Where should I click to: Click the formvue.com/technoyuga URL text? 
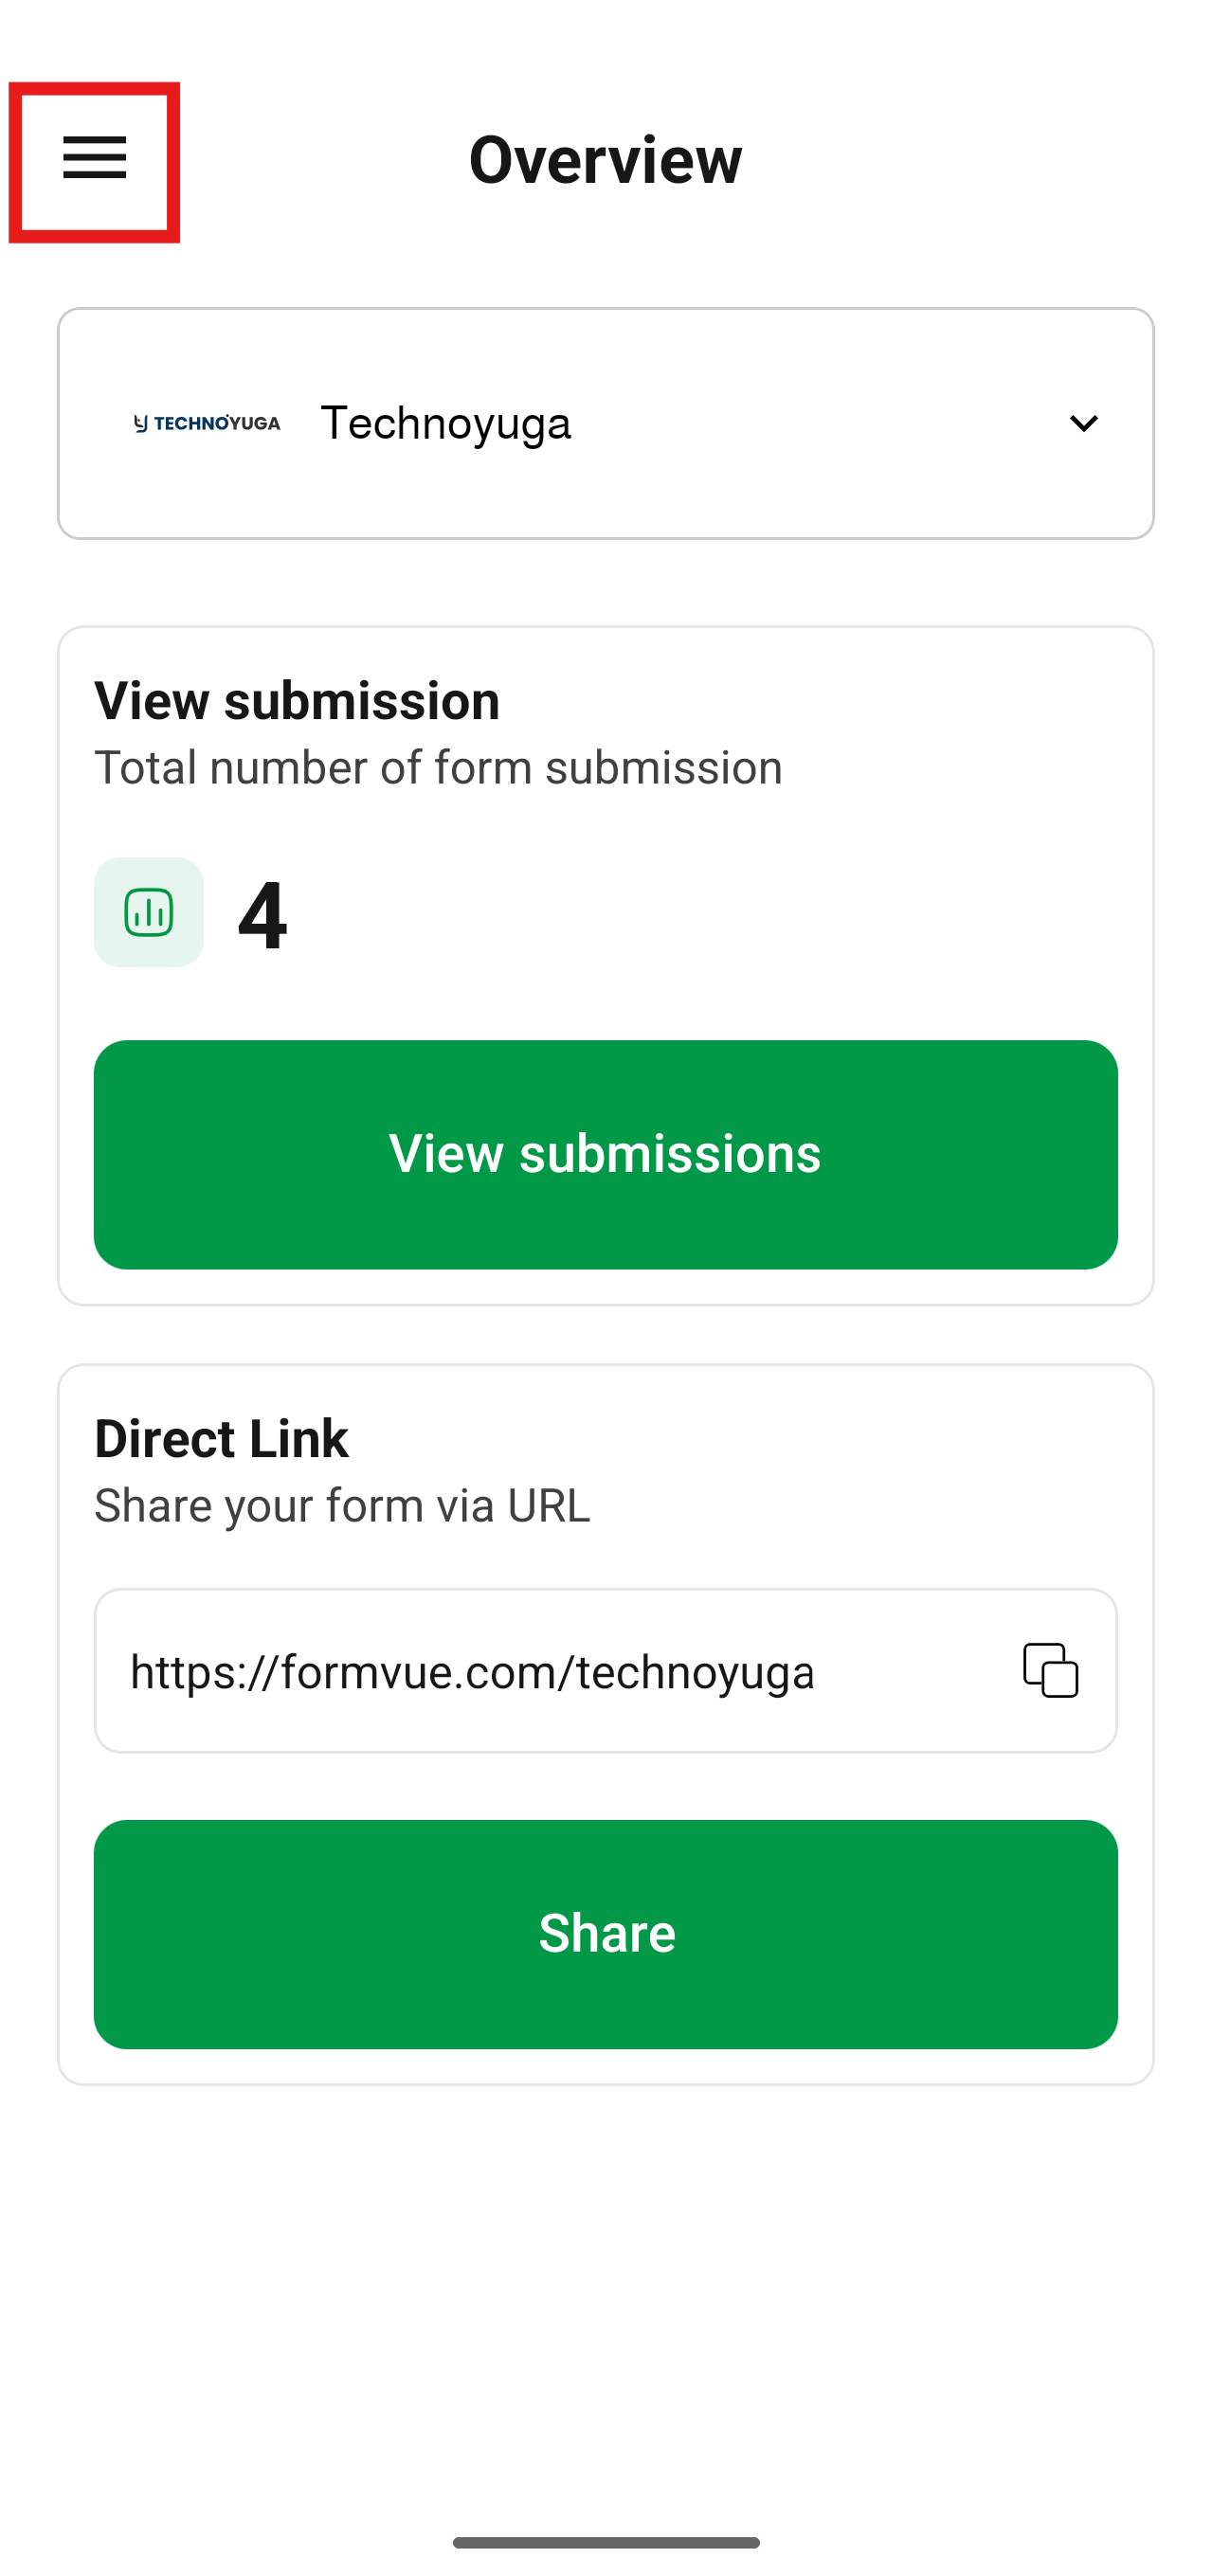pos(472,1672)
